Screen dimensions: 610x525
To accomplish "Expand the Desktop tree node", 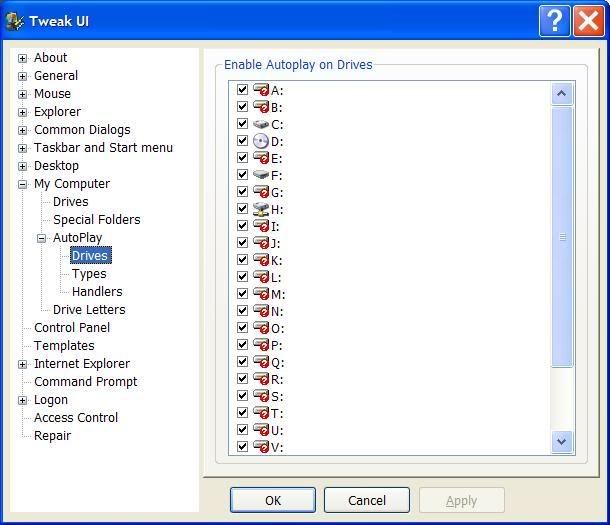I will pos(23,166).
